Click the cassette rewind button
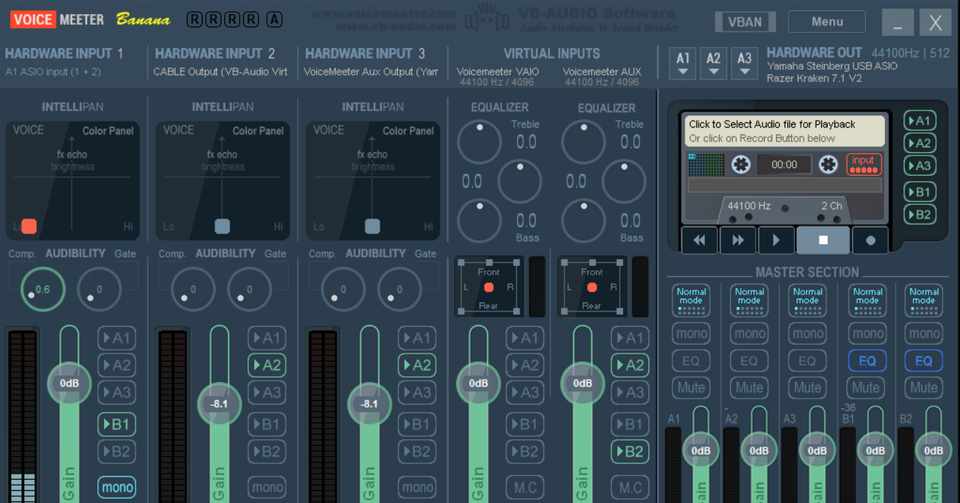 (x=699, y=240)
